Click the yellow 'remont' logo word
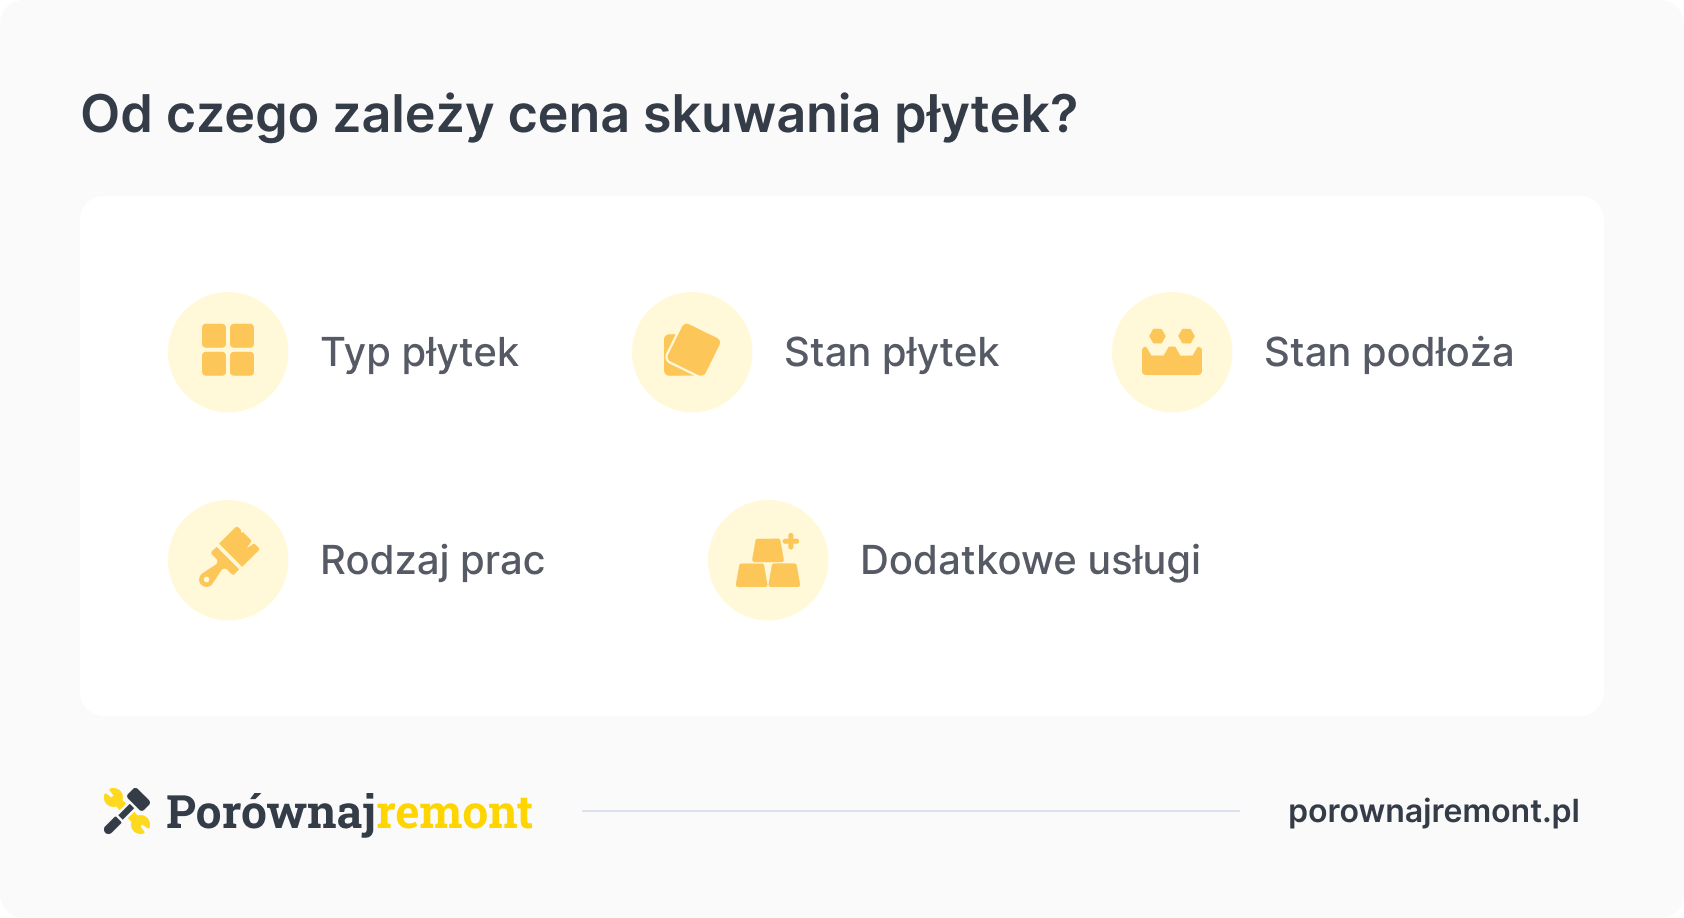The height and width of the screenshot is (918, 1684). 454,813
